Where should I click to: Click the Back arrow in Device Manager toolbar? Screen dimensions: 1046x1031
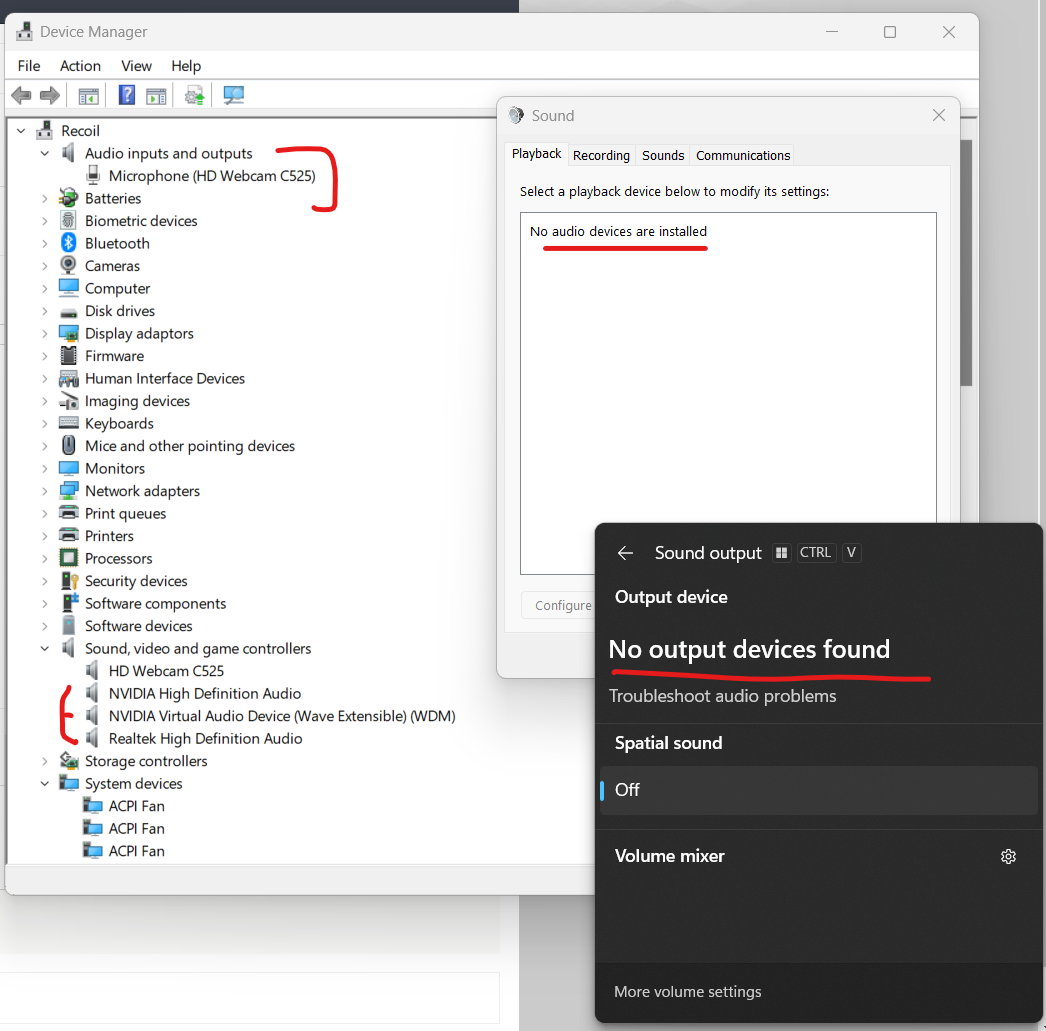point(21,95)
